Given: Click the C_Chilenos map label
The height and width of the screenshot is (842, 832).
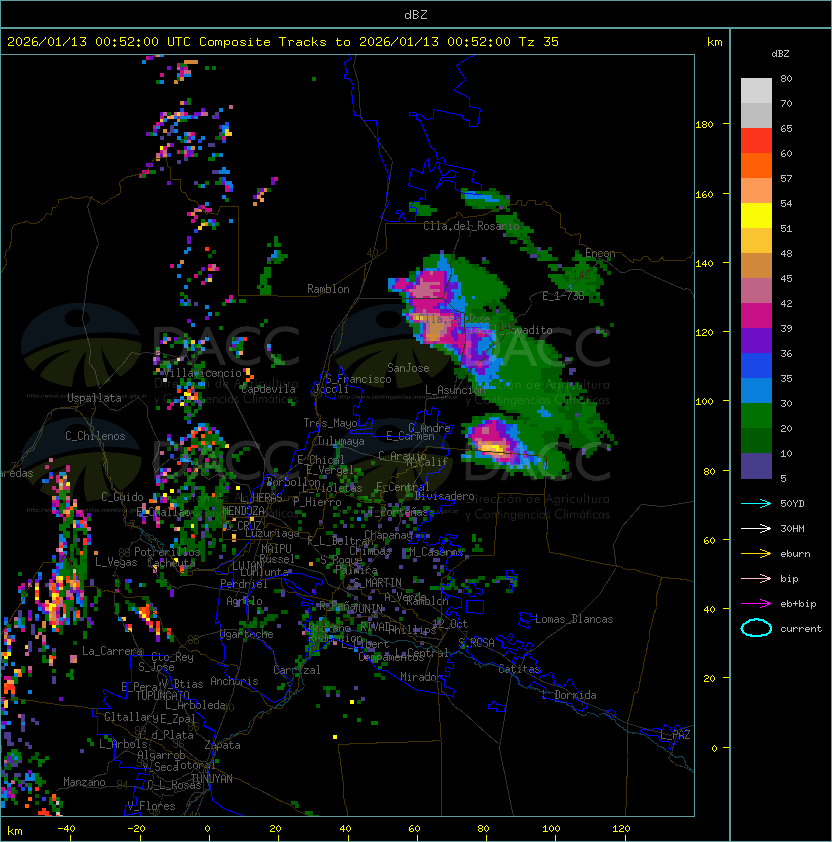Looking at the screenshot, I should [95, 436].
